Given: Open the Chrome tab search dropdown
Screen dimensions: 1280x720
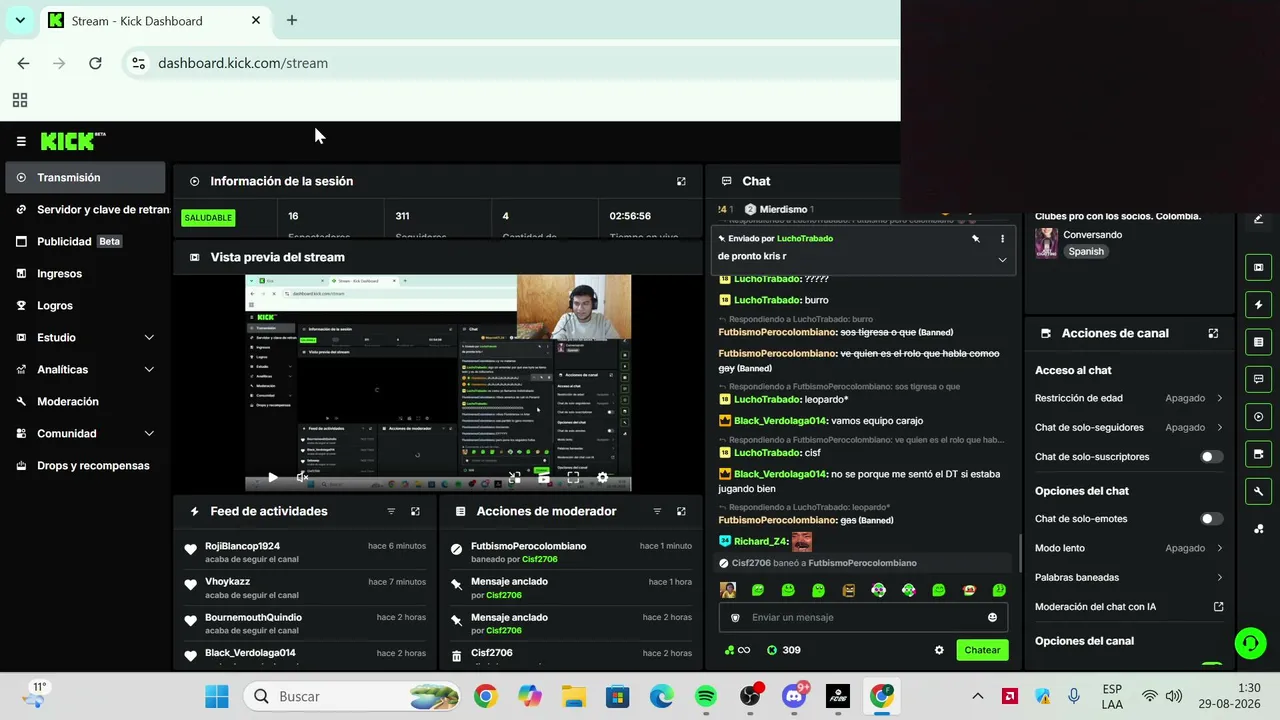Looking at the screenshot, I should (20, 20).
